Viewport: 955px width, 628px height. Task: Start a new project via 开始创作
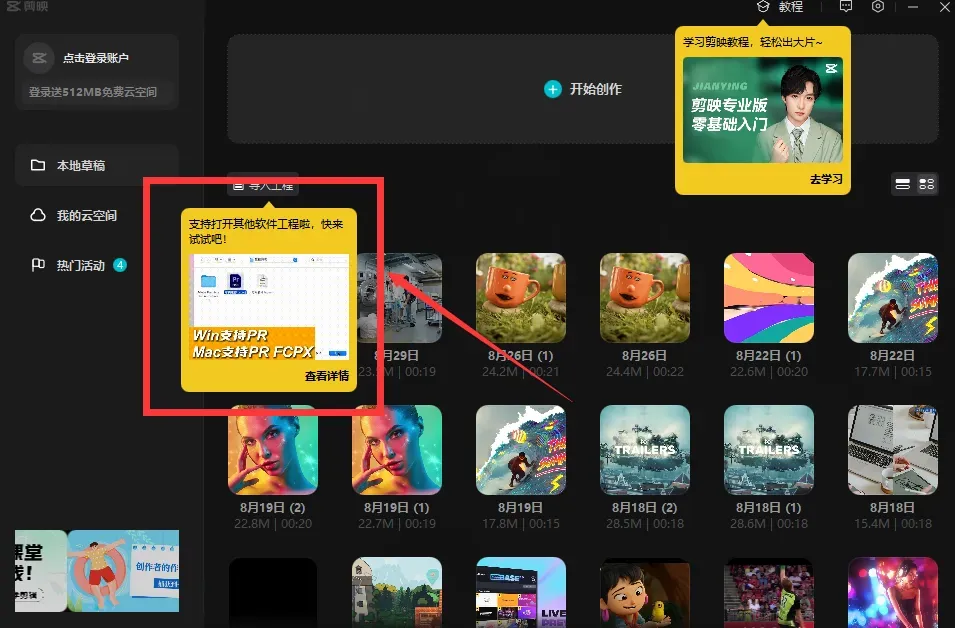(x=583, y=89)
